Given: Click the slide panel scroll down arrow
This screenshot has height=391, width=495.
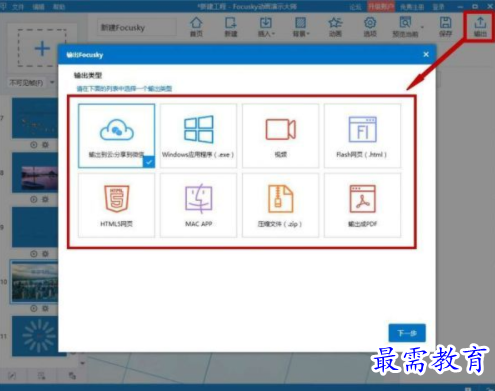Looking at the screenshot, I should (x=82, y=363).
